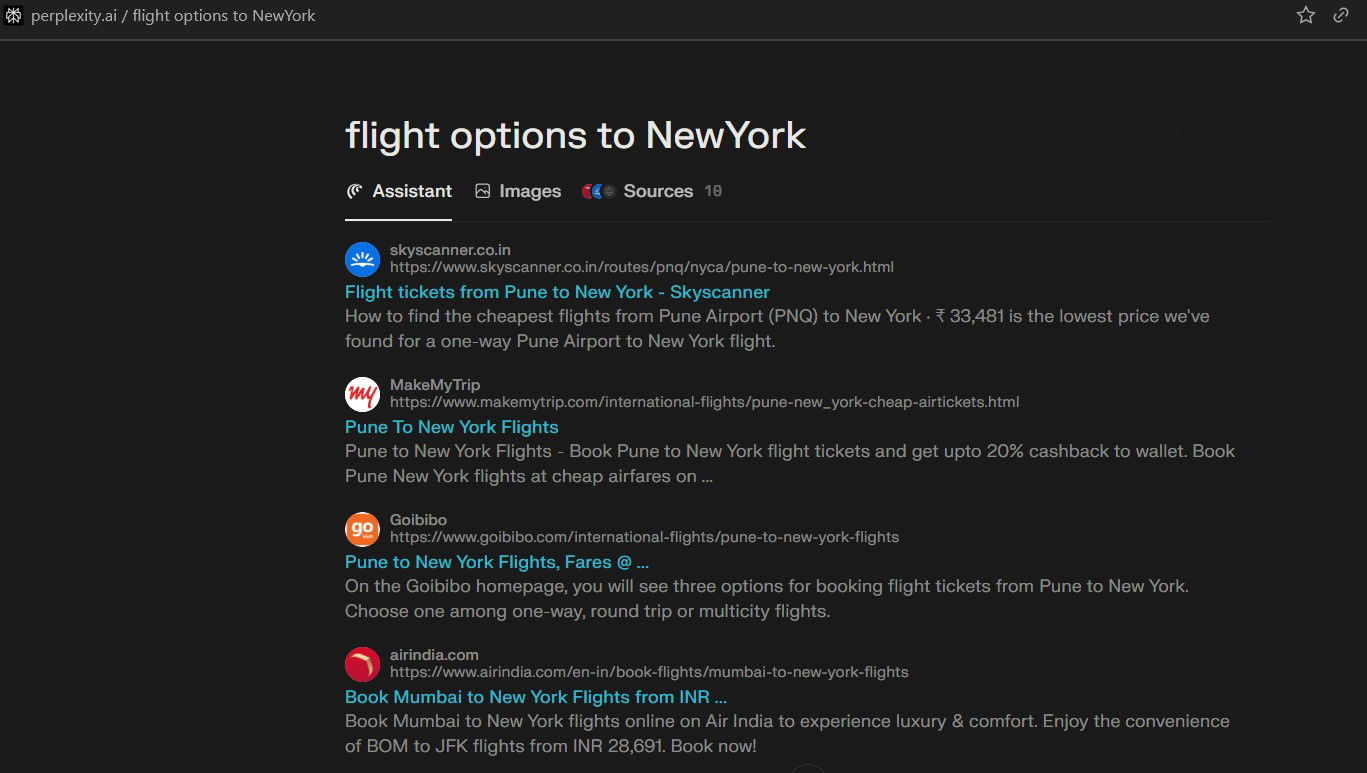
Task: Click the MakeMyTrip favicon
Action: (x=362, y=394)
